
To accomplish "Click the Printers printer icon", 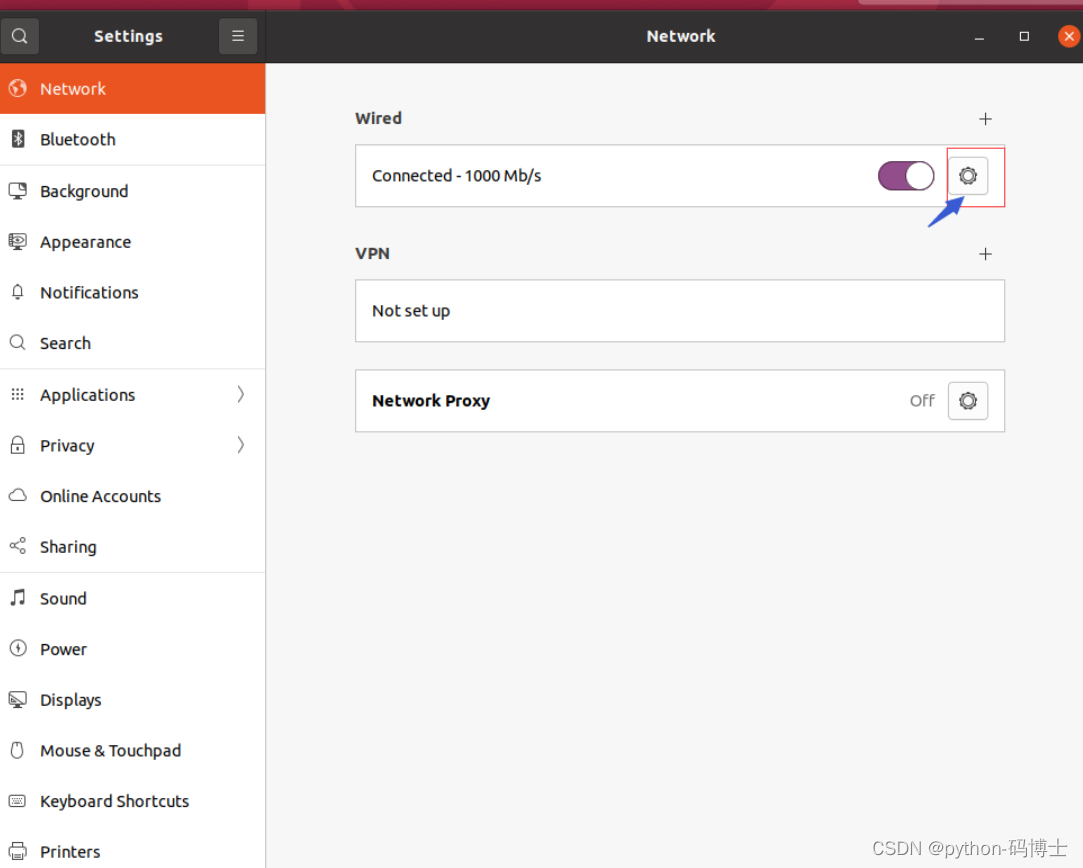I will pyautogui.click(x=18, y=851).
